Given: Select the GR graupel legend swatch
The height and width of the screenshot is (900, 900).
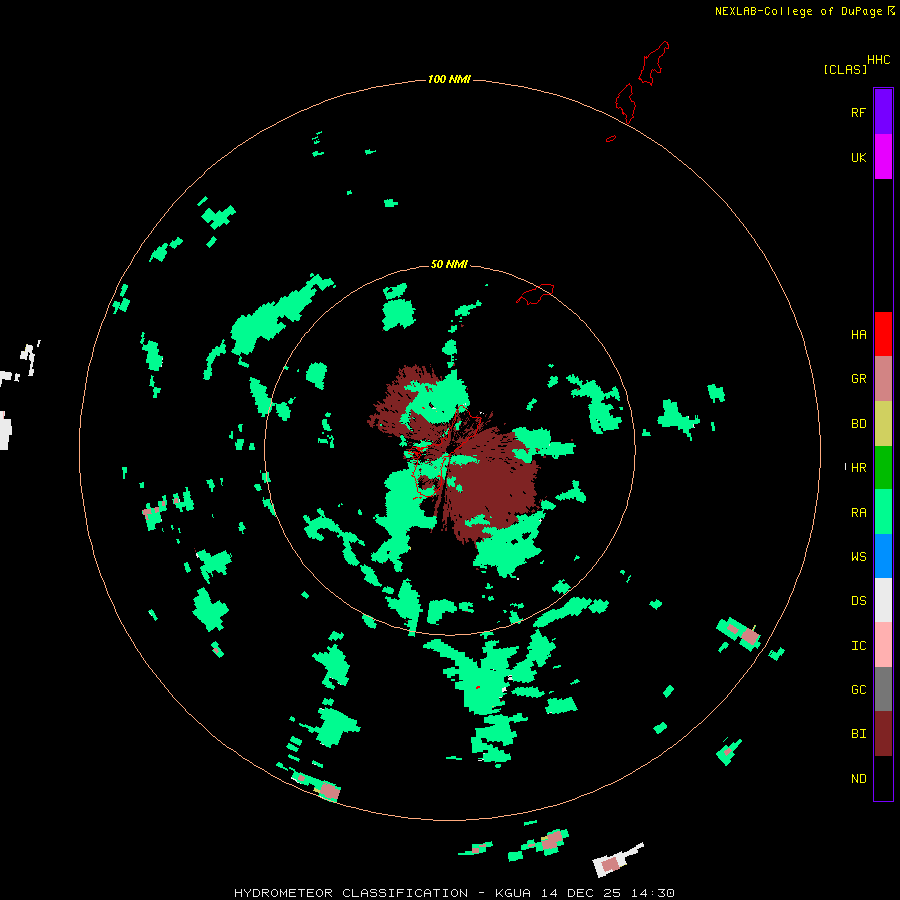Looking at the screenshot, I should coord(883,379).
